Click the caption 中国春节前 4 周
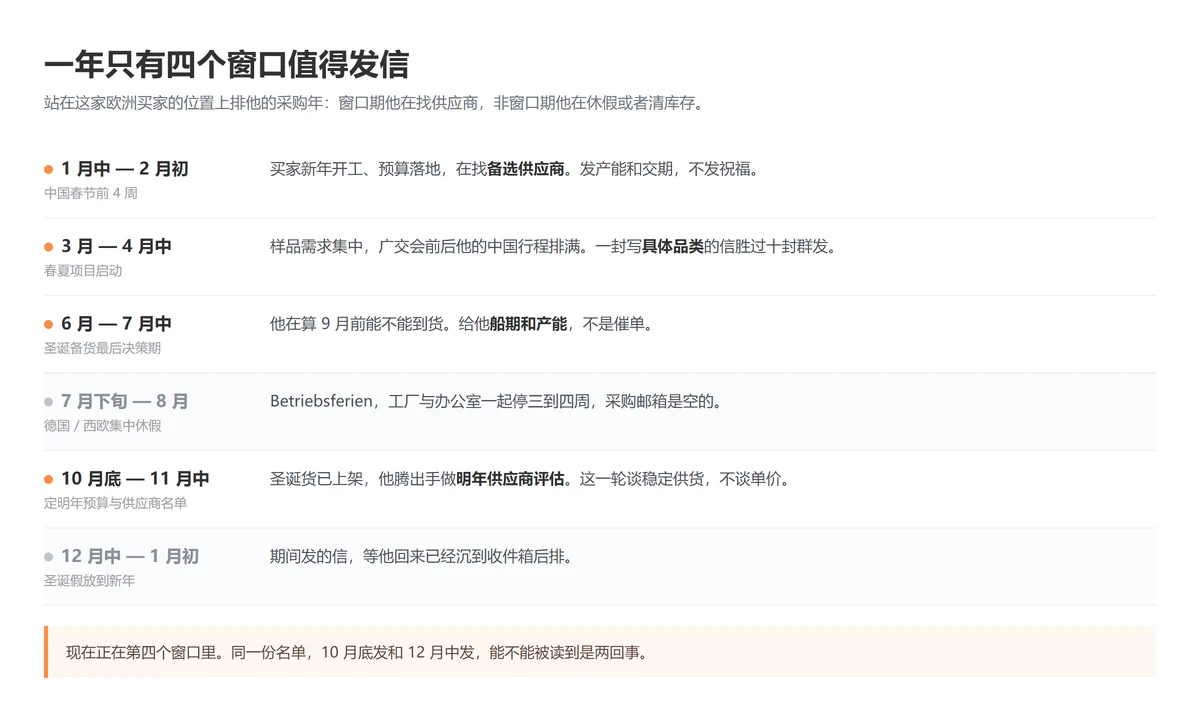 tap(91, 193)
